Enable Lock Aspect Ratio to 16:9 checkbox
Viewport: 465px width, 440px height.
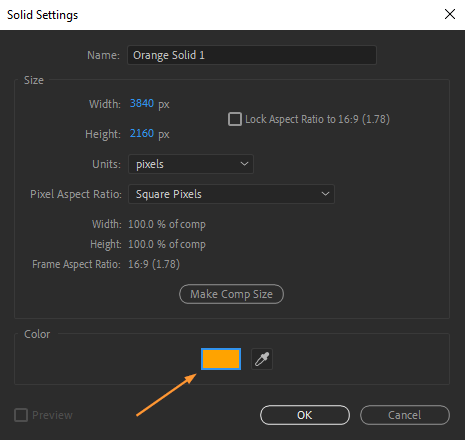point(235,119)
